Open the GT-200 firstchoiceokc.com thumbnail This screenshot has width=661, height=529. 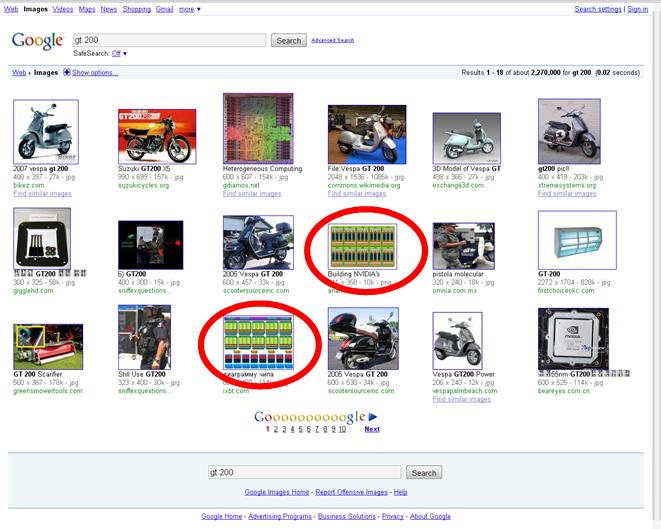click(577, 240)
